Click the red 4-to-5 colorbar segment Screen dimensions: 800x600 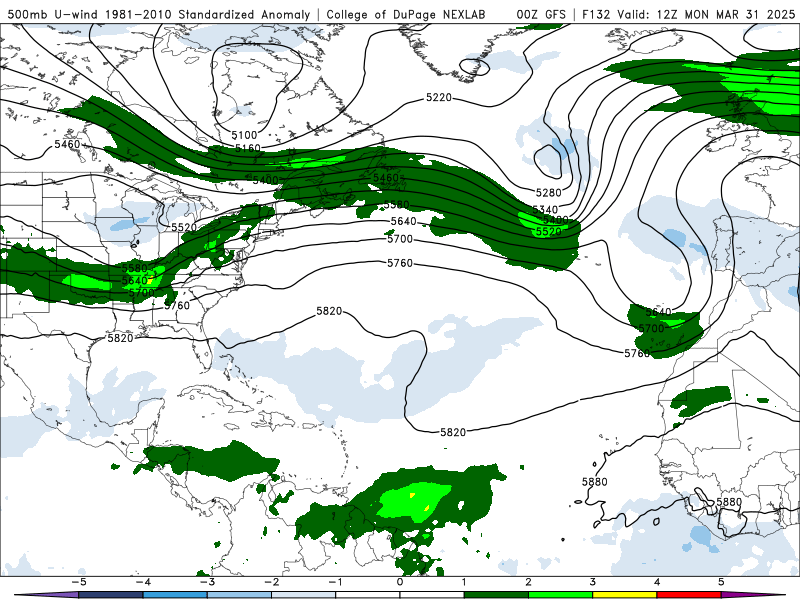coord(689,595)
